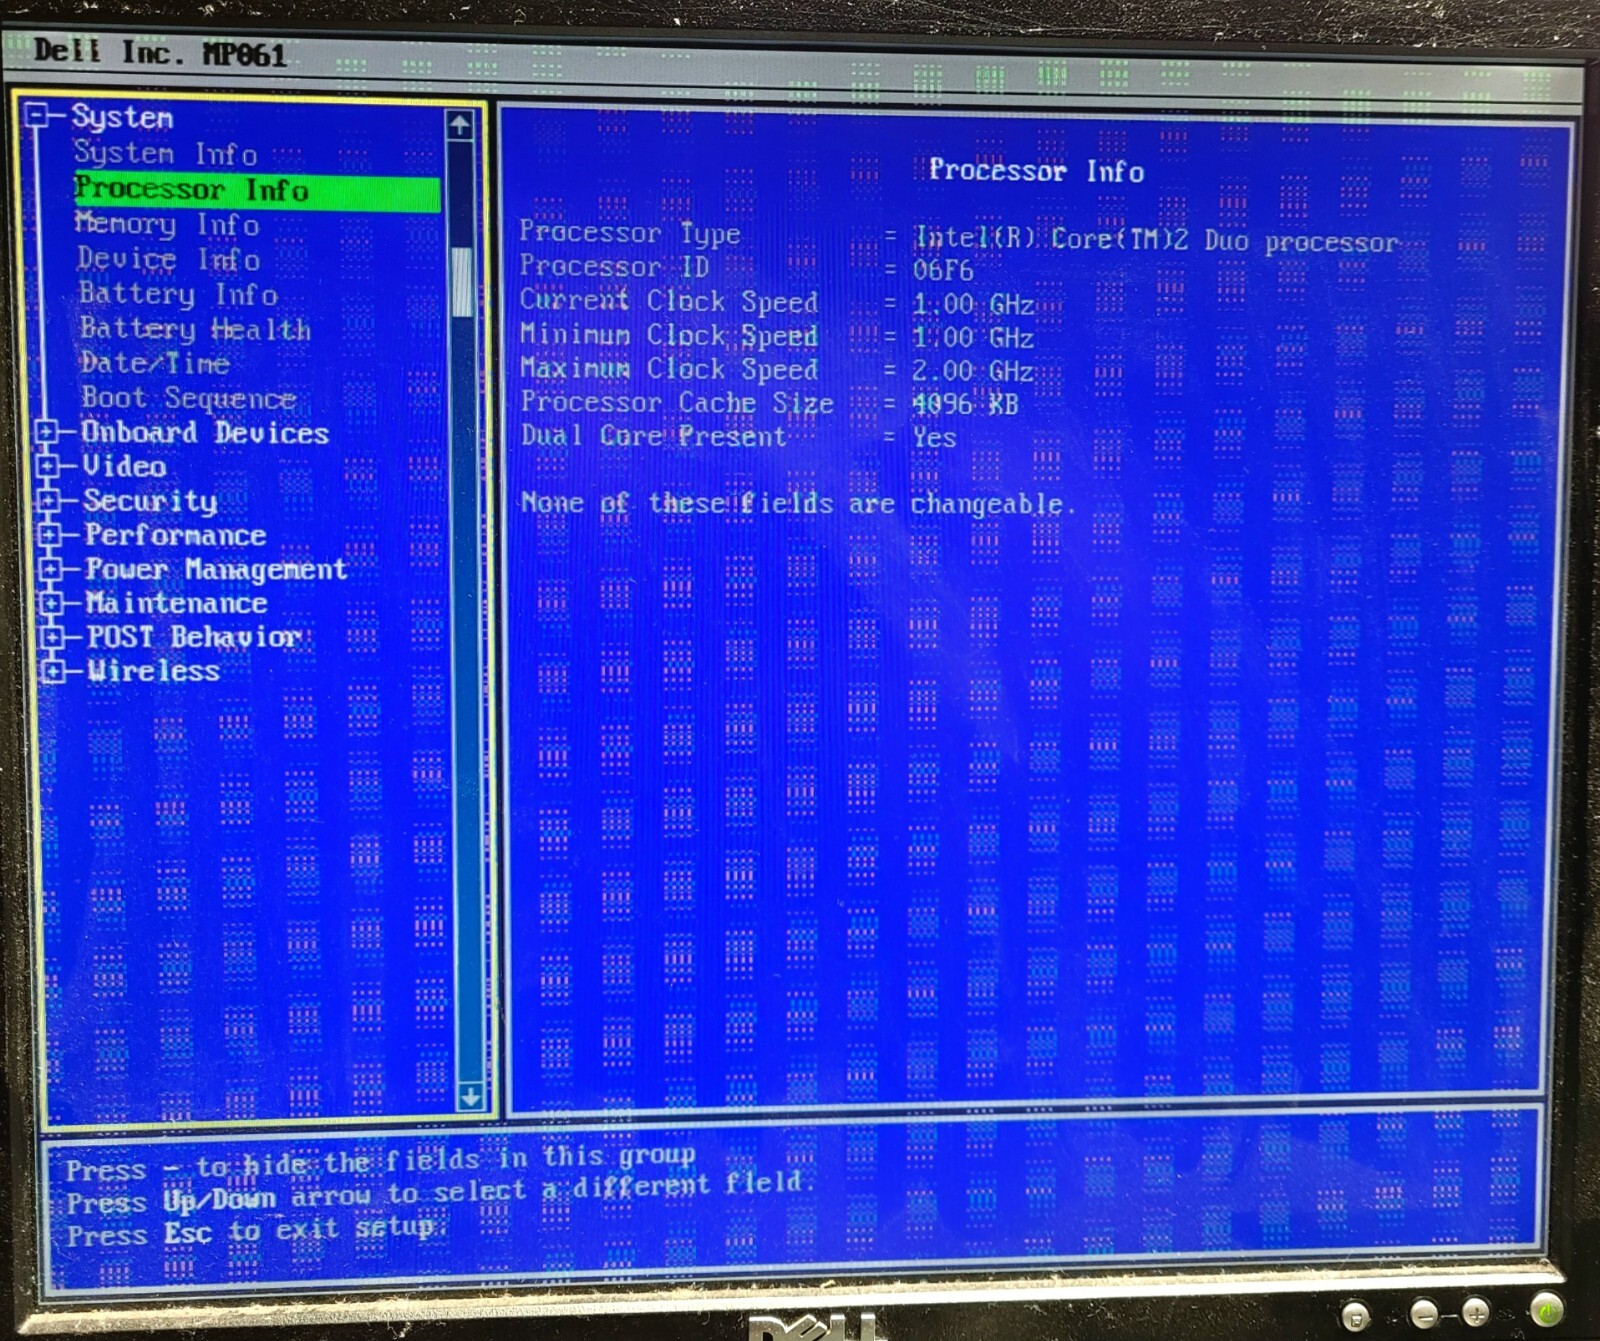
Task: Click the Maintenance label
Action: [x=176, y=603]
